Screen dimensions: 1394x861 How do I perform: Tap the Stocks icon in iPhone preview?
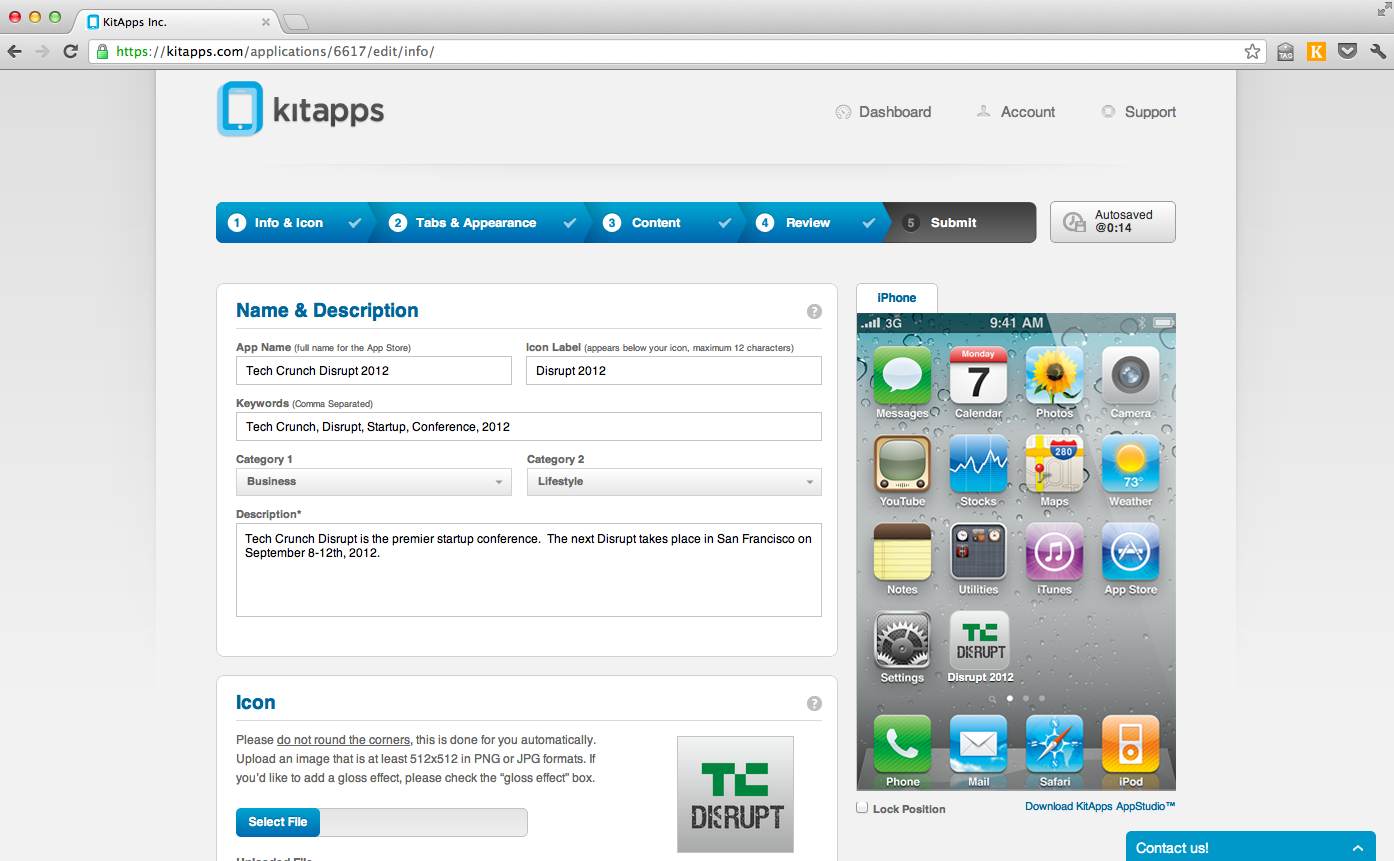(x=978, y=464)
